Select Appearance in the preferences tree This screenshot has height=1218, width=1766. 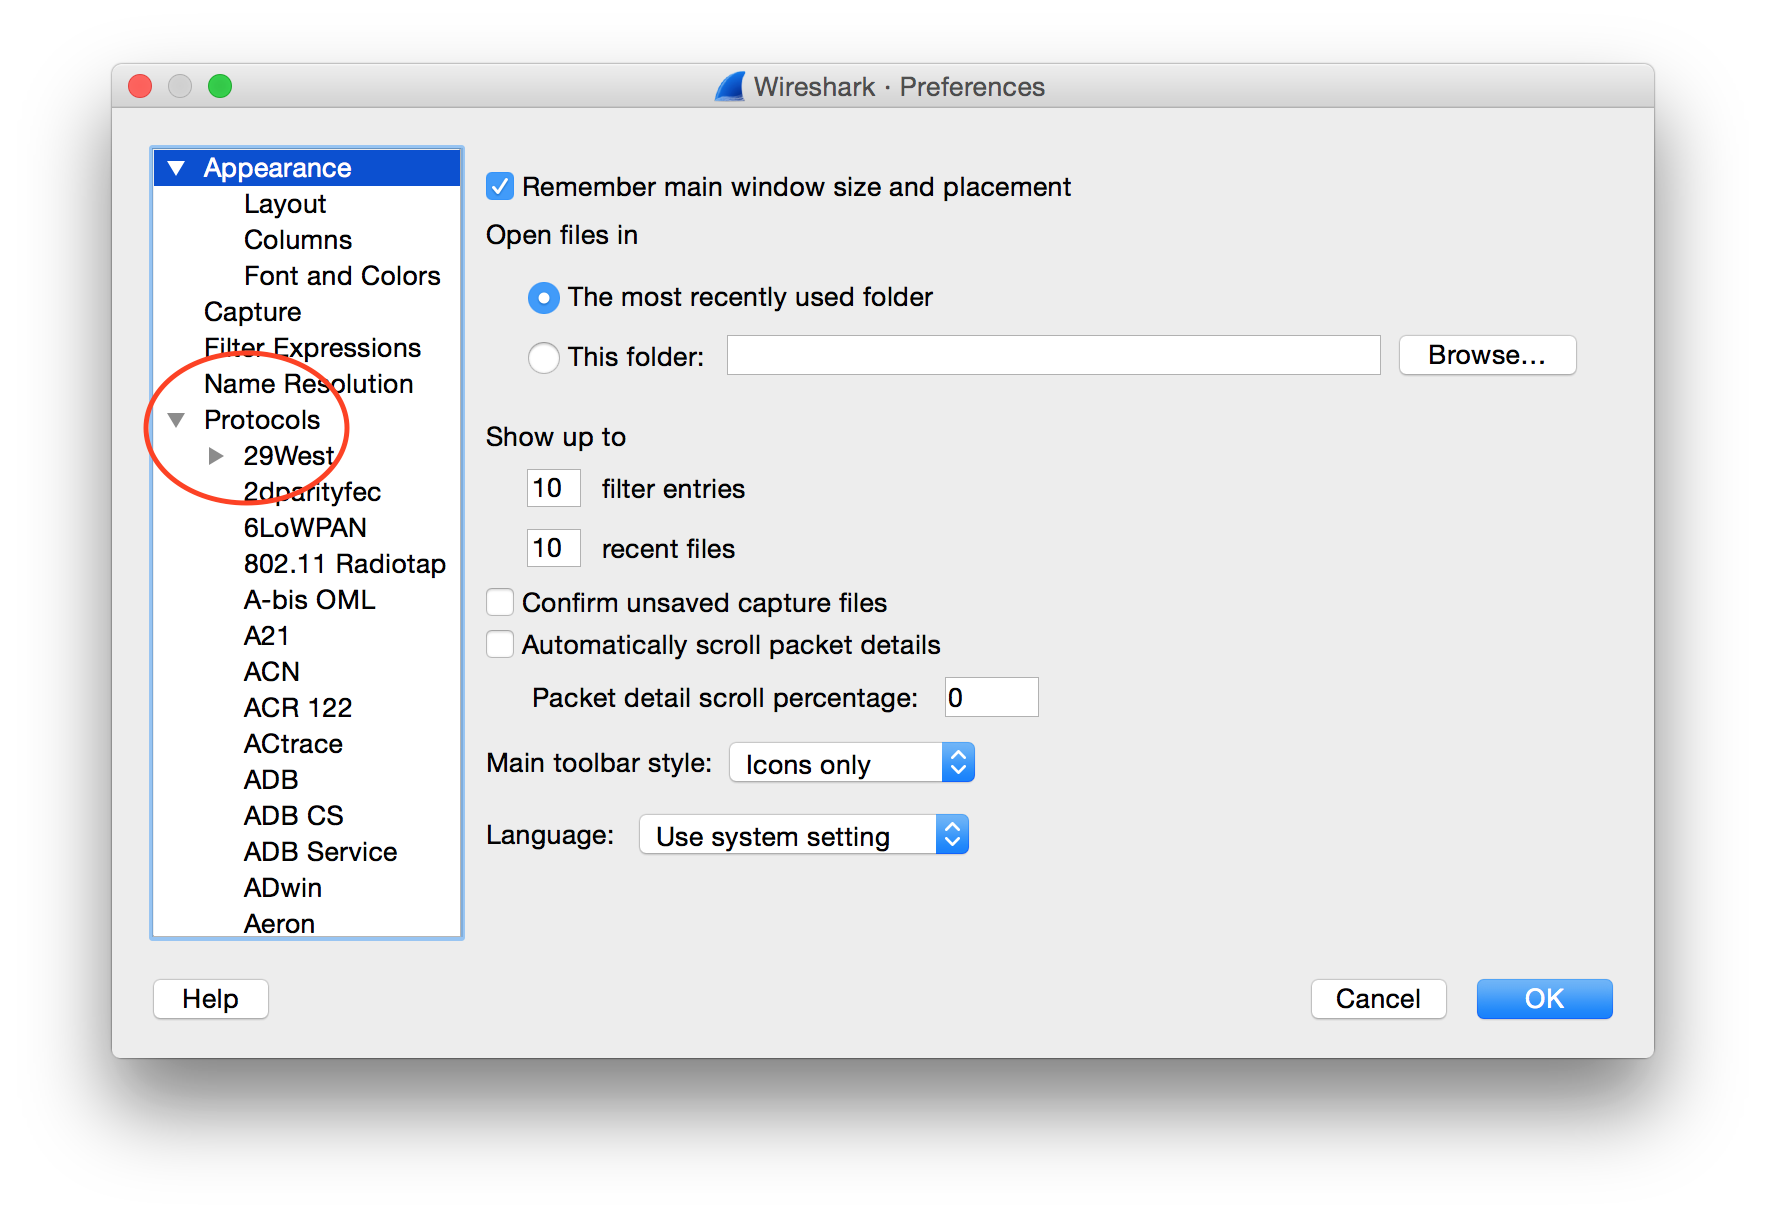[x=306, y=168]
